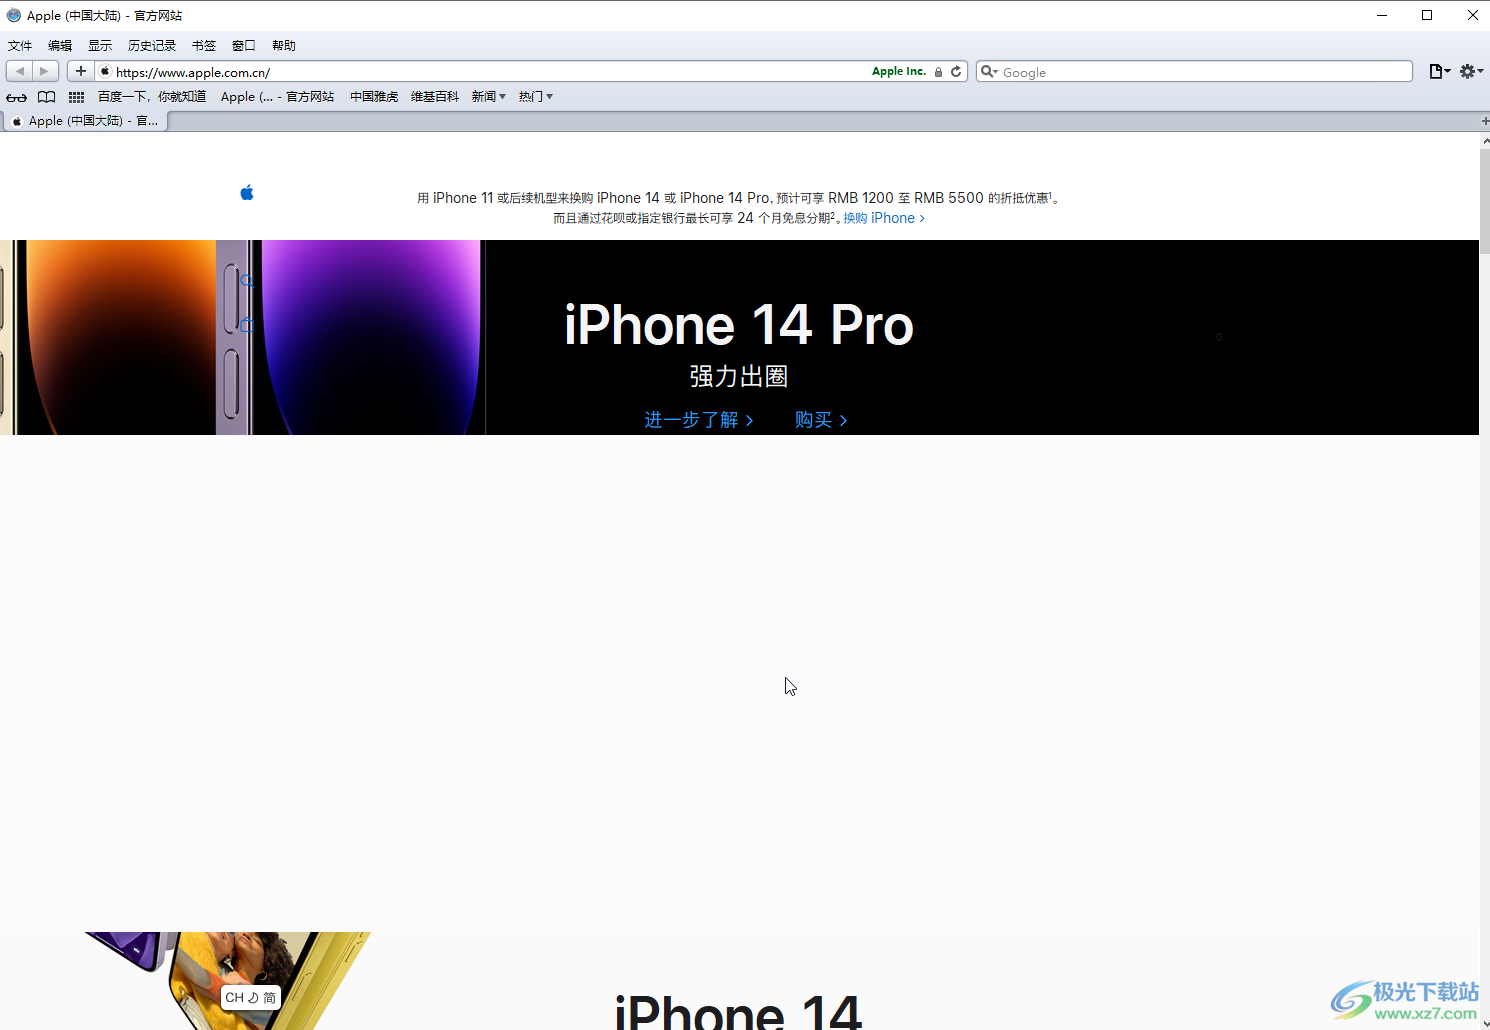This screenshot has height=1030, width=1490.
Task: Open the 帮助 menu
Action: coord(284,46)
